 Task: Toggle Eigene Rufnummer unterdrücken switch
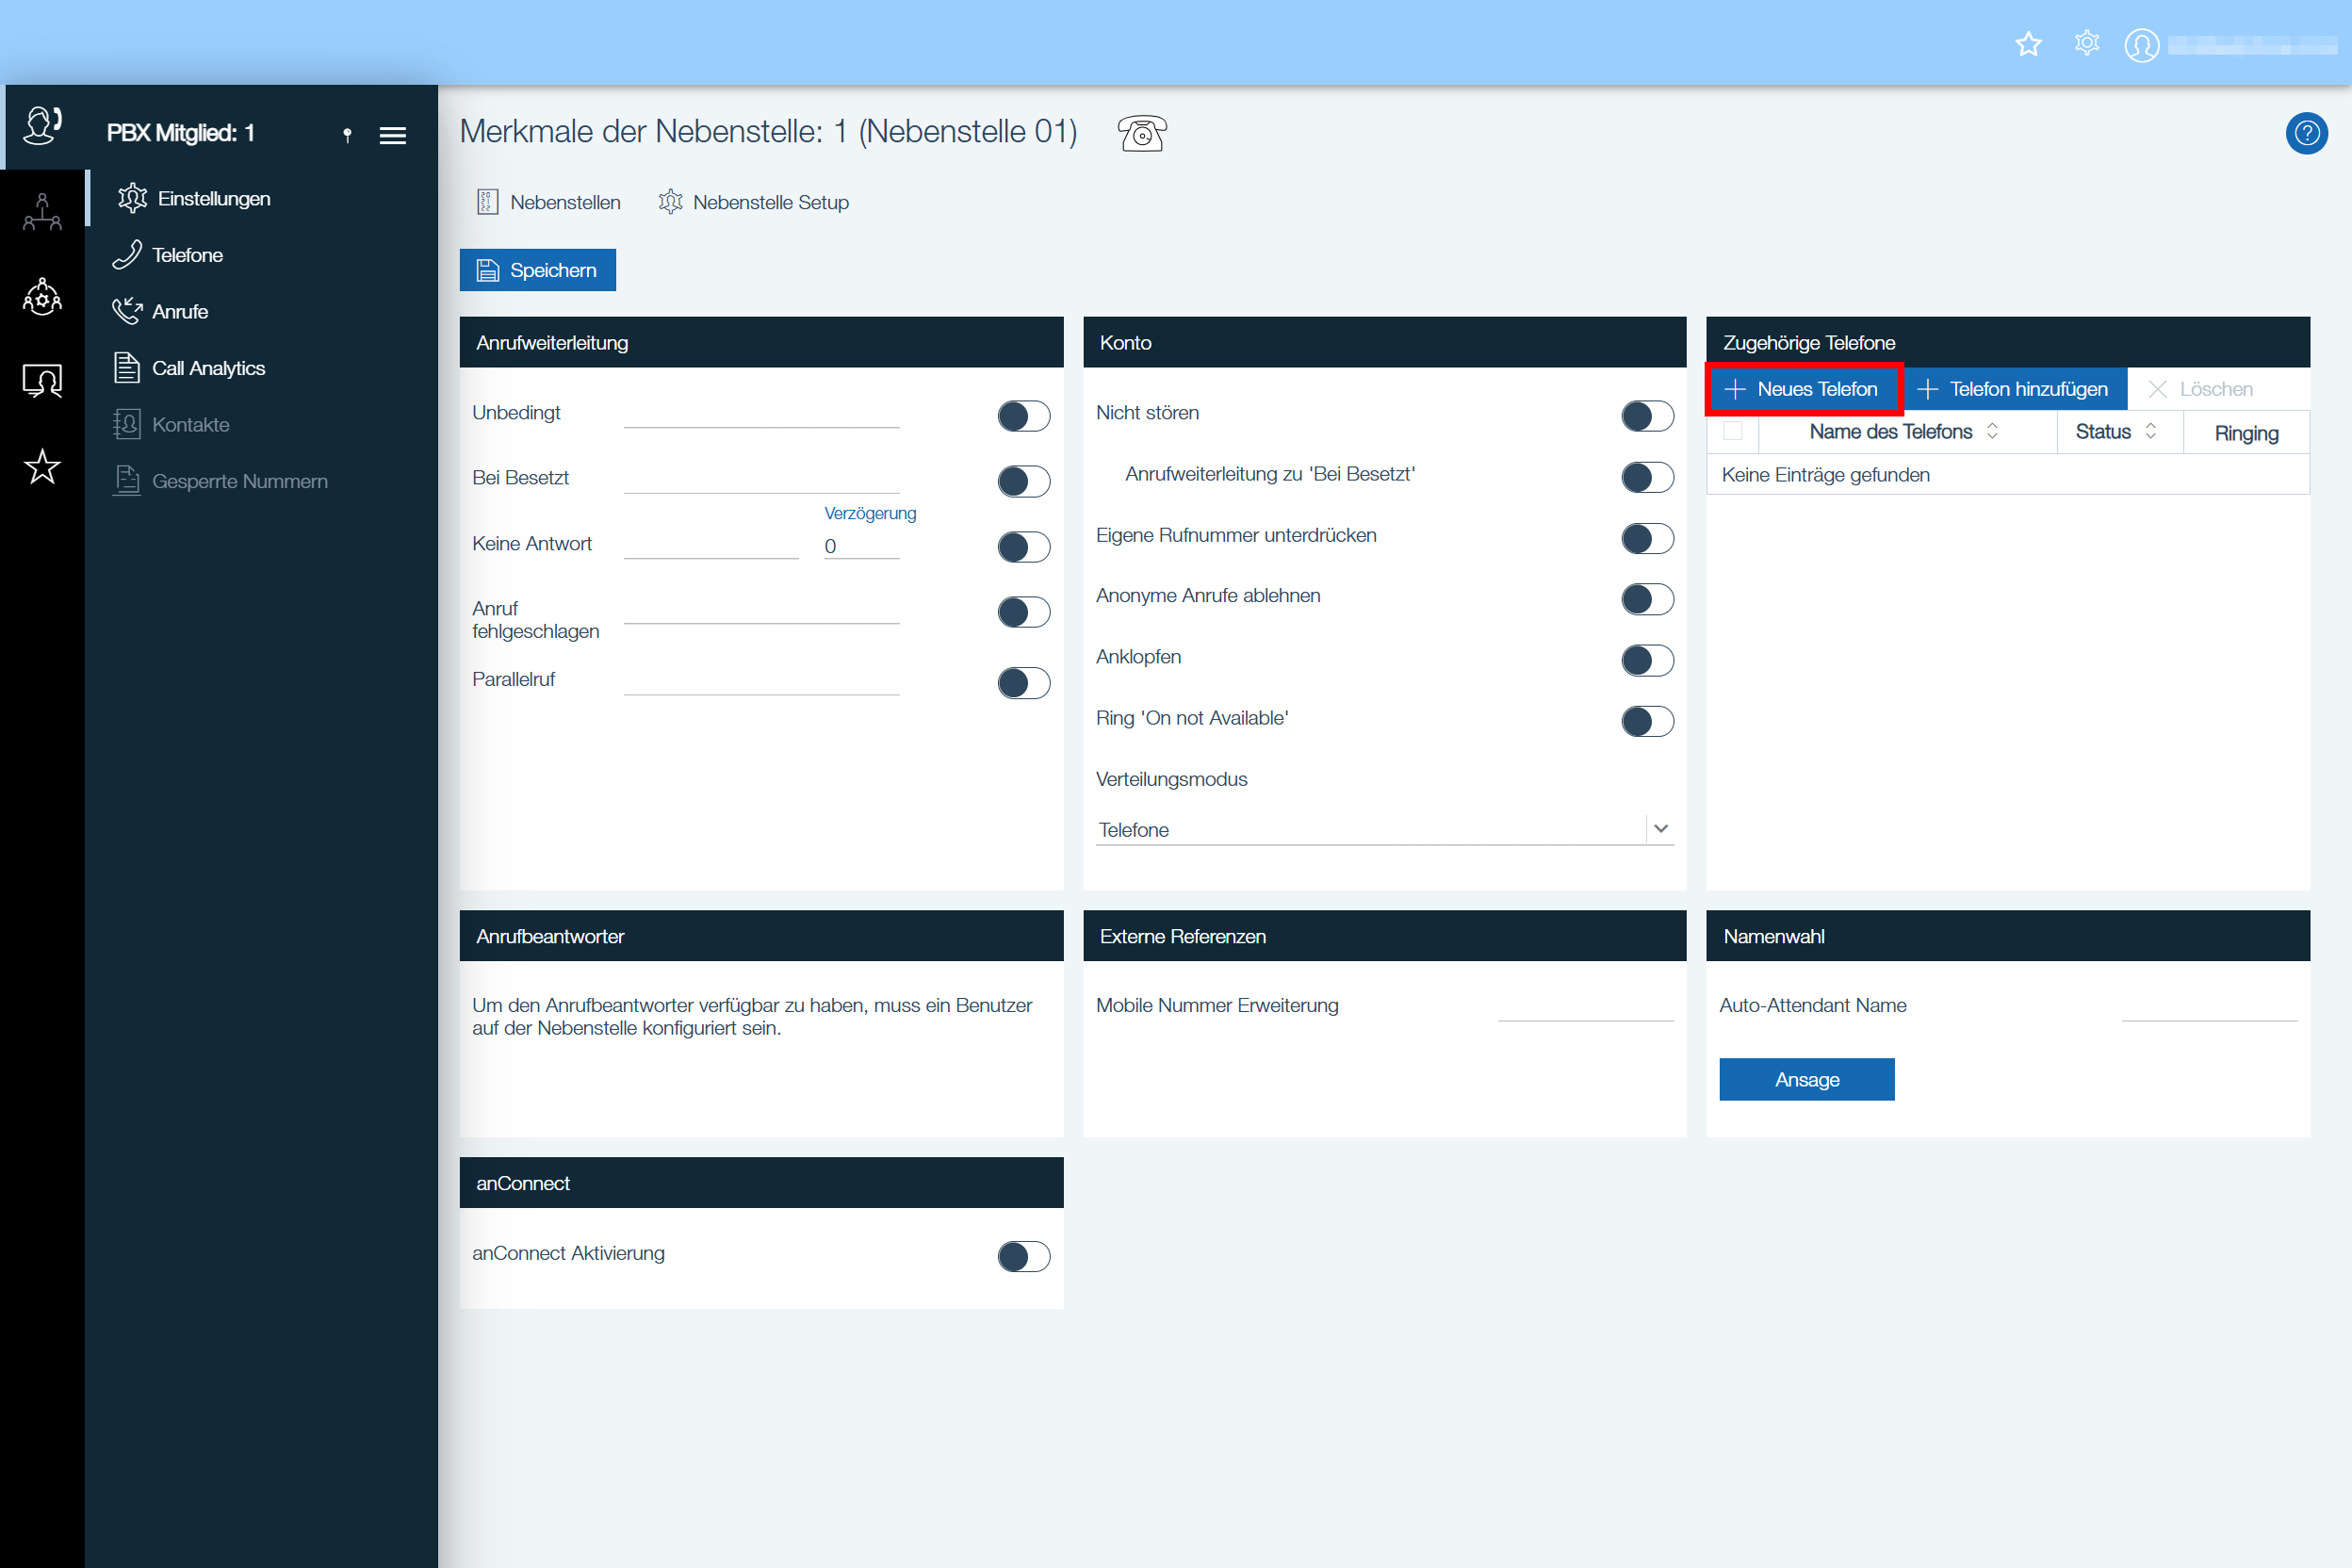pyautogui.click(x=1647, y=538)
